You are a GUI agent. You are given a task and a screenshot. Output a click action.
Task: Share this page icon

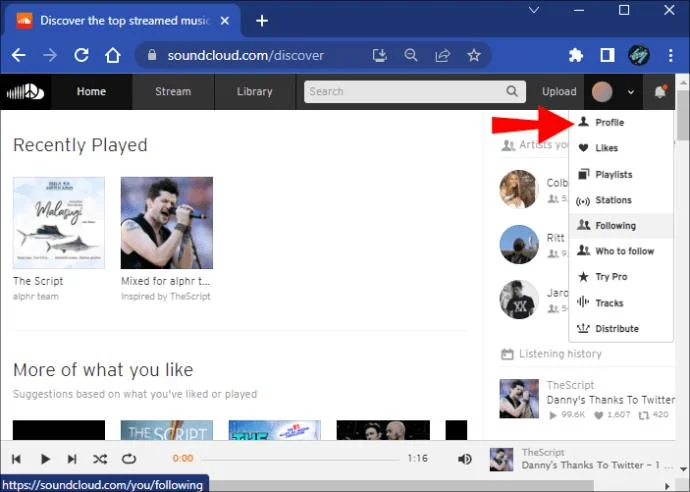[x=442, y=55]
